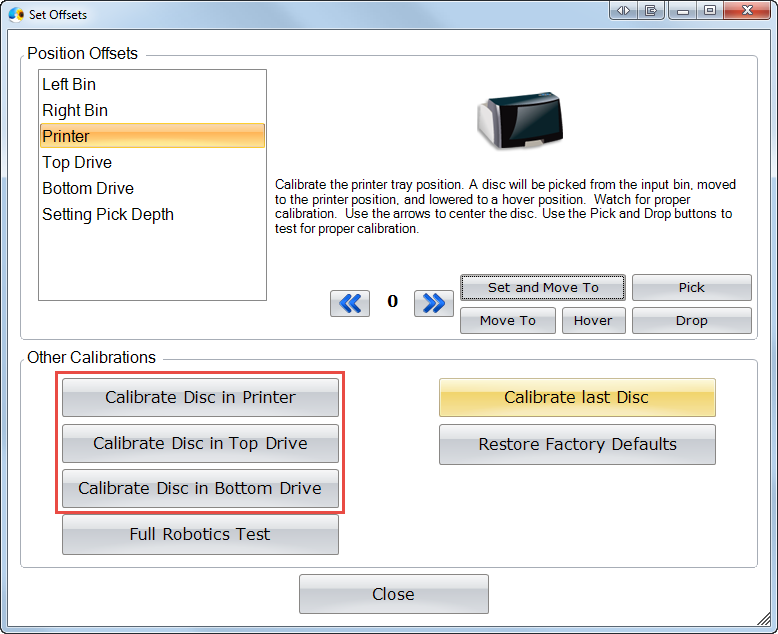Select Bottom Drive list item
The width and height of the screenshot is (778, 634).
tap(152, 189)
